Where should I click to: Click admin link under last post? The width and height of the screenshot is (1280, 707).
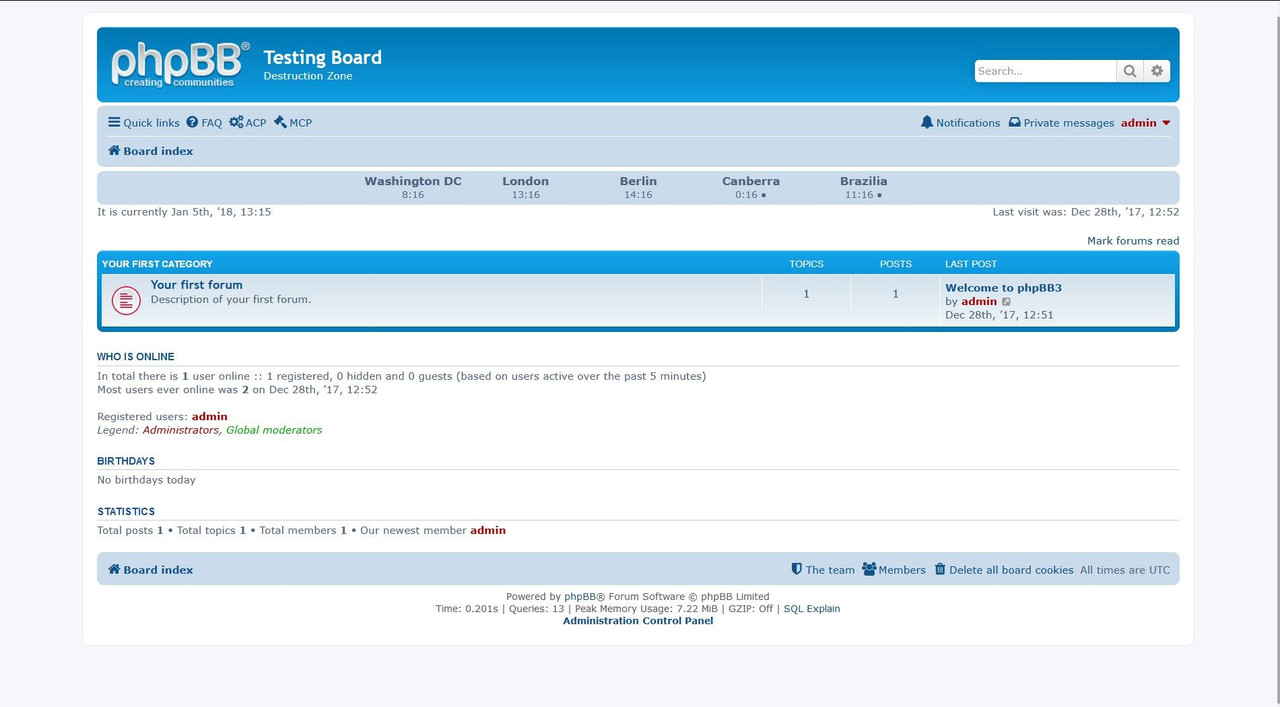click(979, 302)
